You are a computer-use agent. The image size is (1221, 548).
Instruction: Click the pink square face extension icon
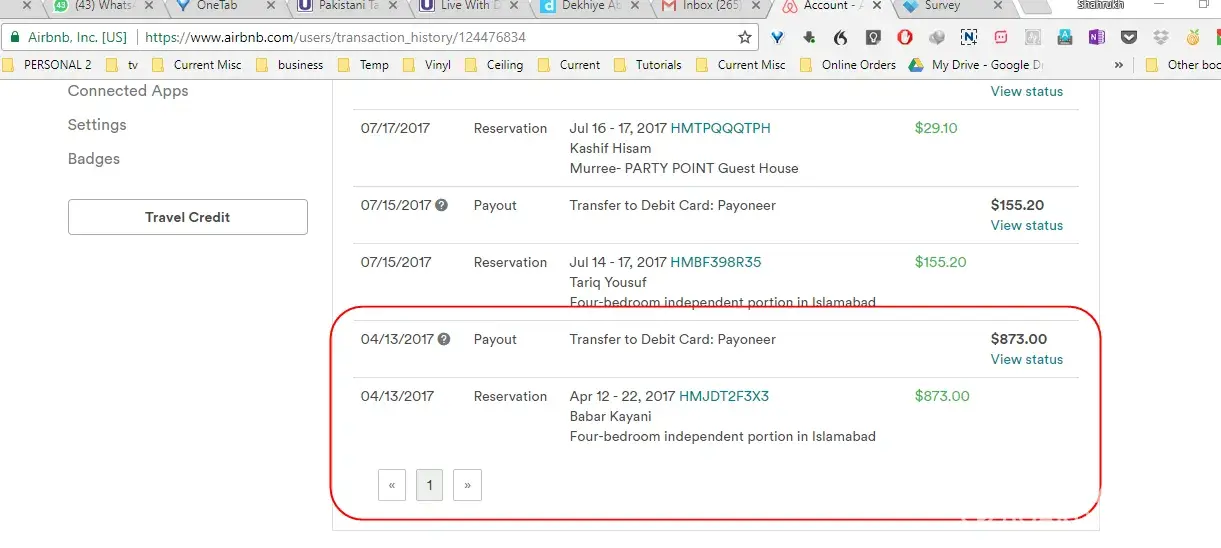coord(1001,38)
